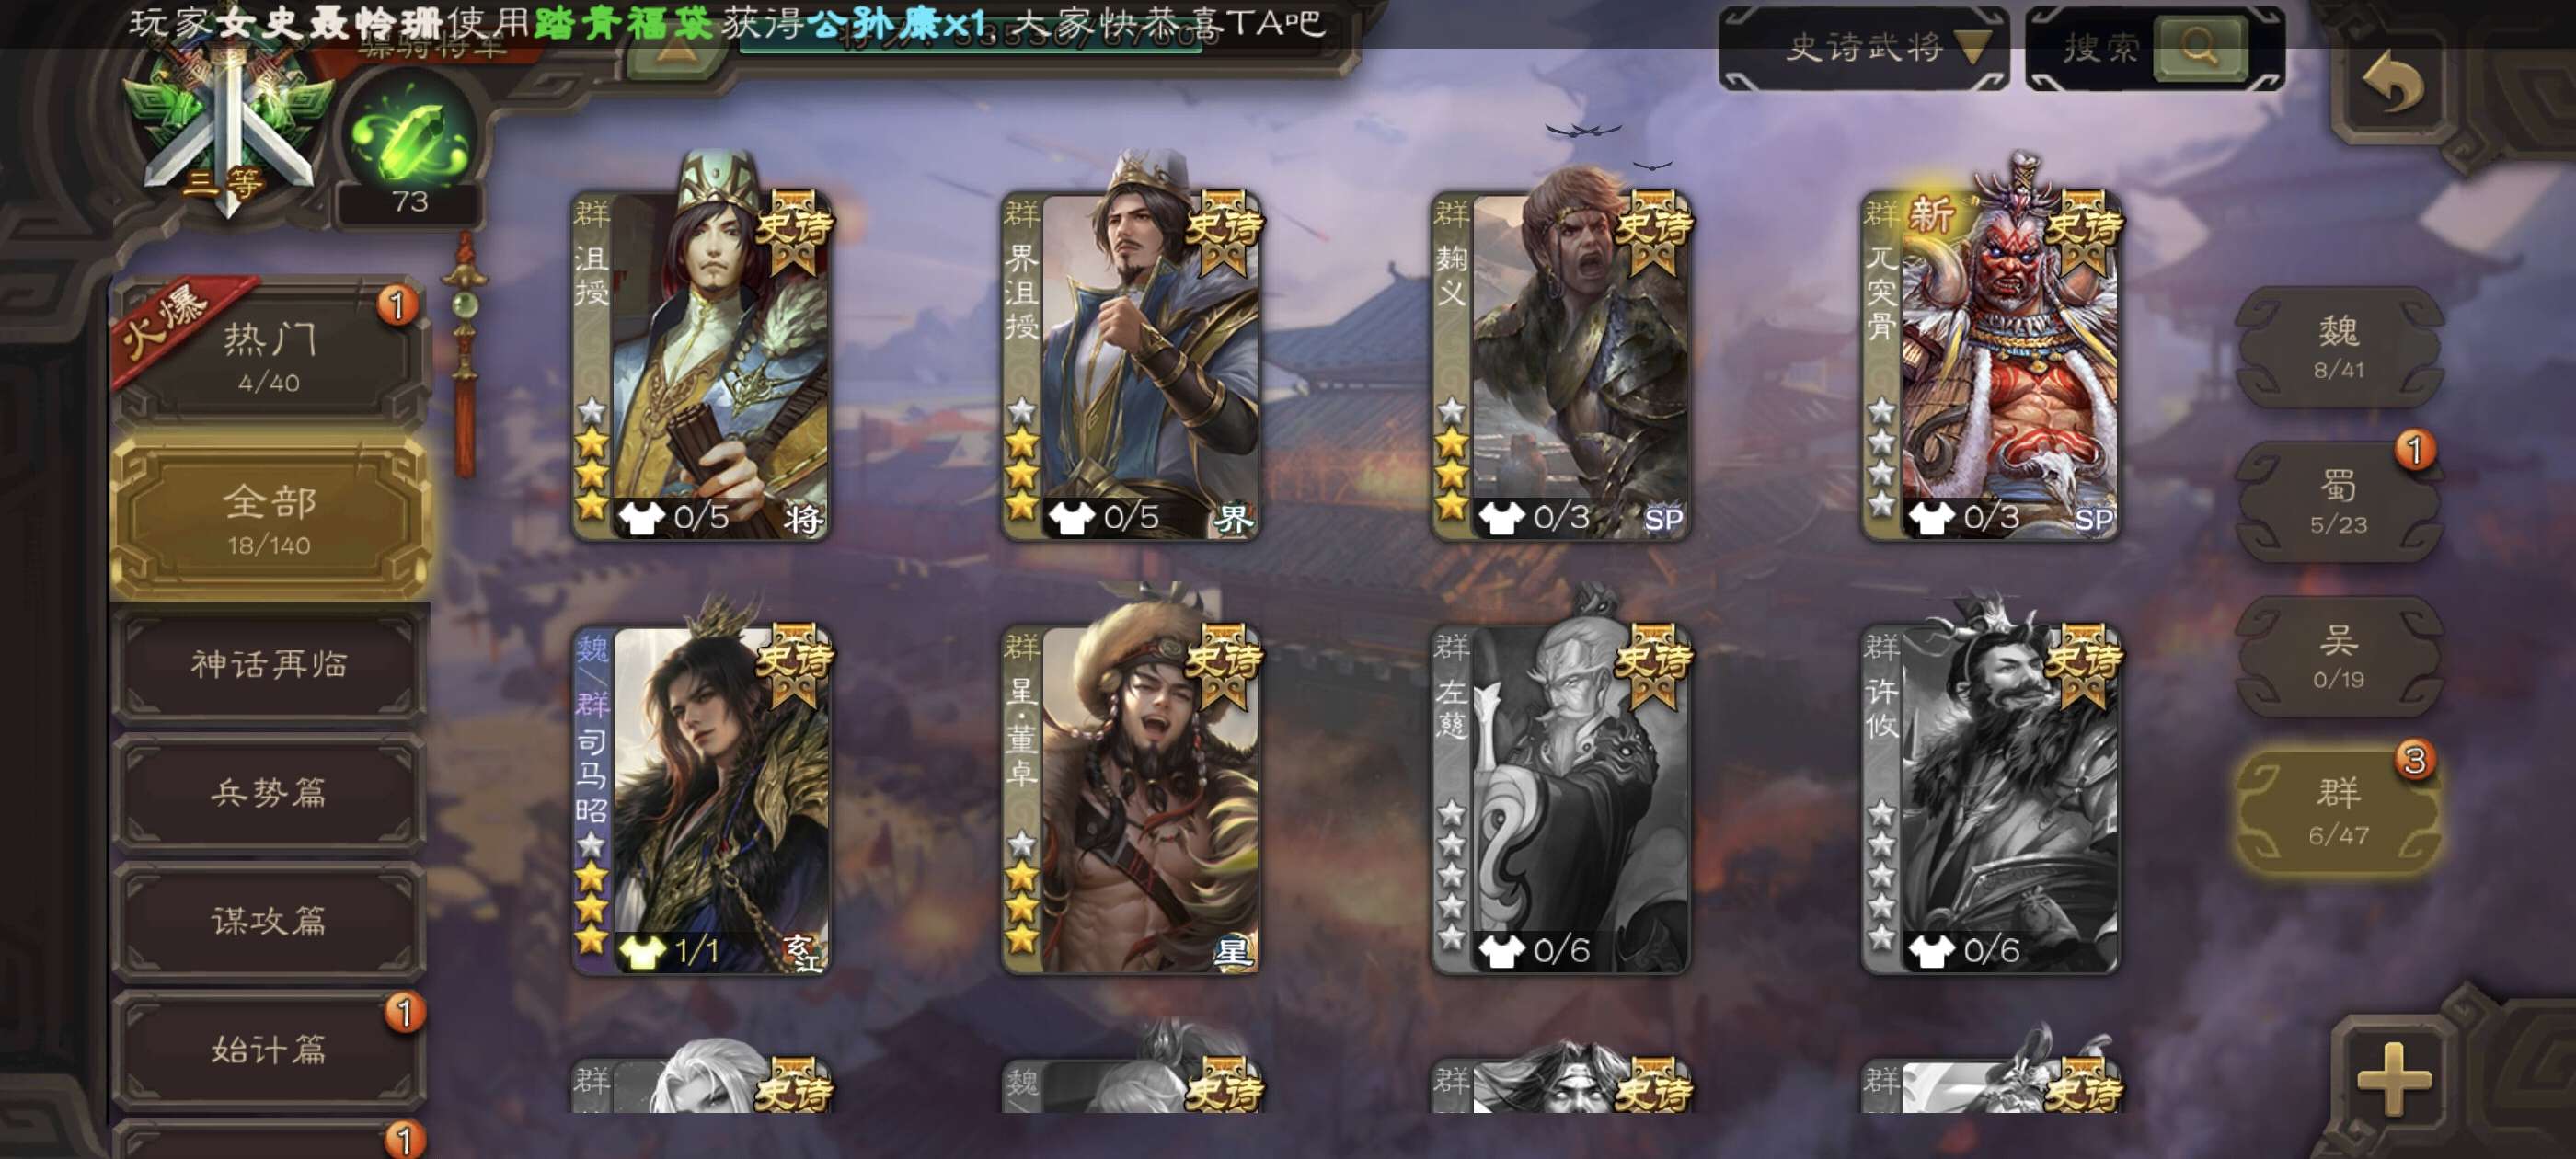Click the shirt skin icon on 司马昭 card
The image size is (2576, 1159).
641,950
